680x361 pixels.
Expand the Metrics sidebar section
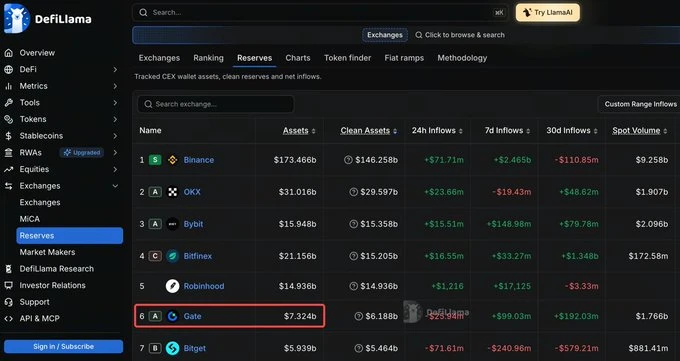click(x=115, y=86)
